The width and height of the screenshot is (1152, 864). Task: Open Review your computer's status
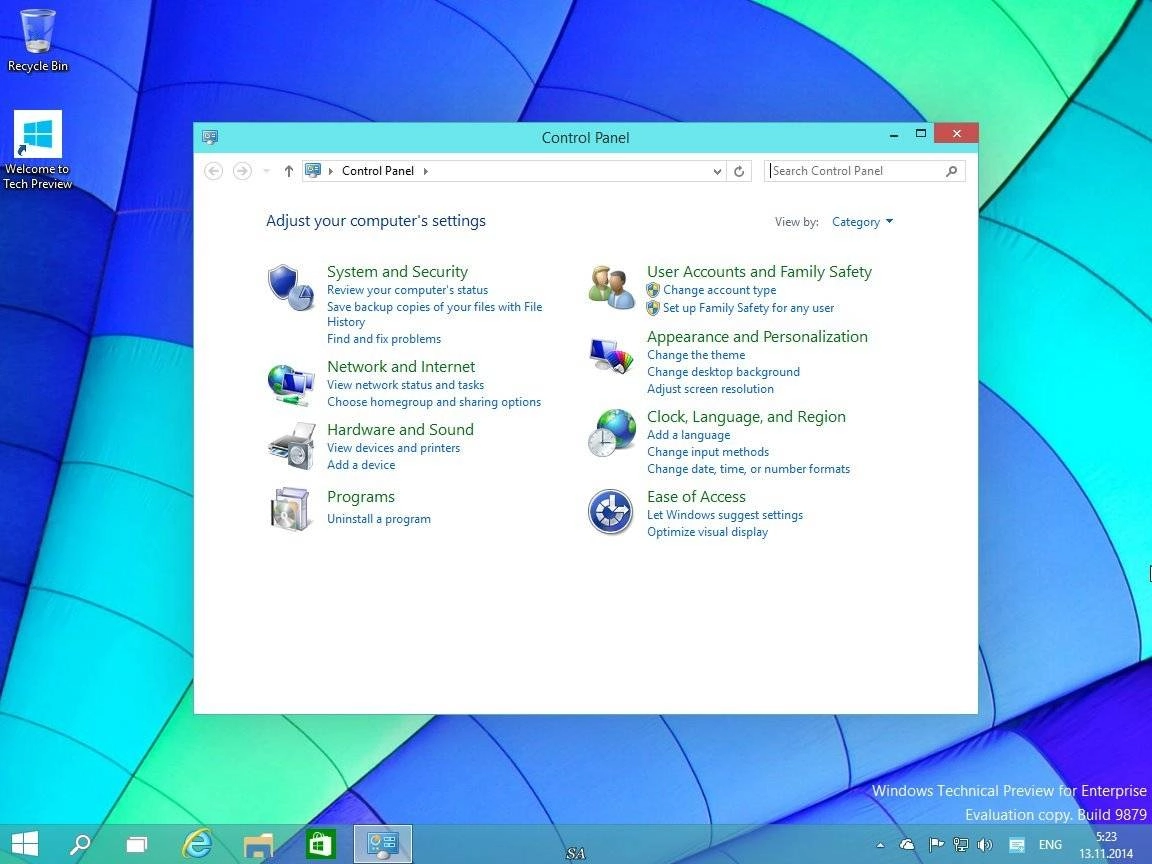click(407, 290)
